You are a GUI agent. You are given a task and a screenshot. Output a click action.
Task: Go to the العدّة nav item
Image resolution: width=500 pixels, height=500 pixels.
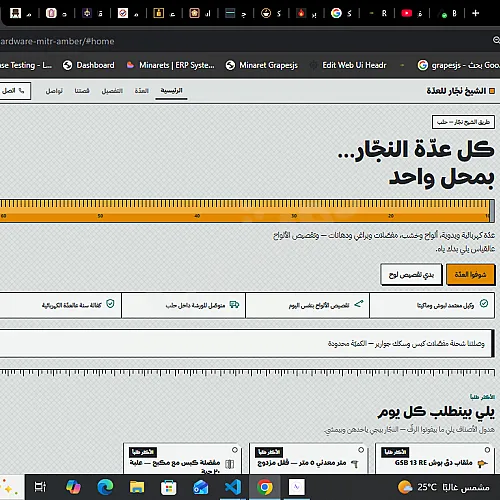(x=141, y=91)
